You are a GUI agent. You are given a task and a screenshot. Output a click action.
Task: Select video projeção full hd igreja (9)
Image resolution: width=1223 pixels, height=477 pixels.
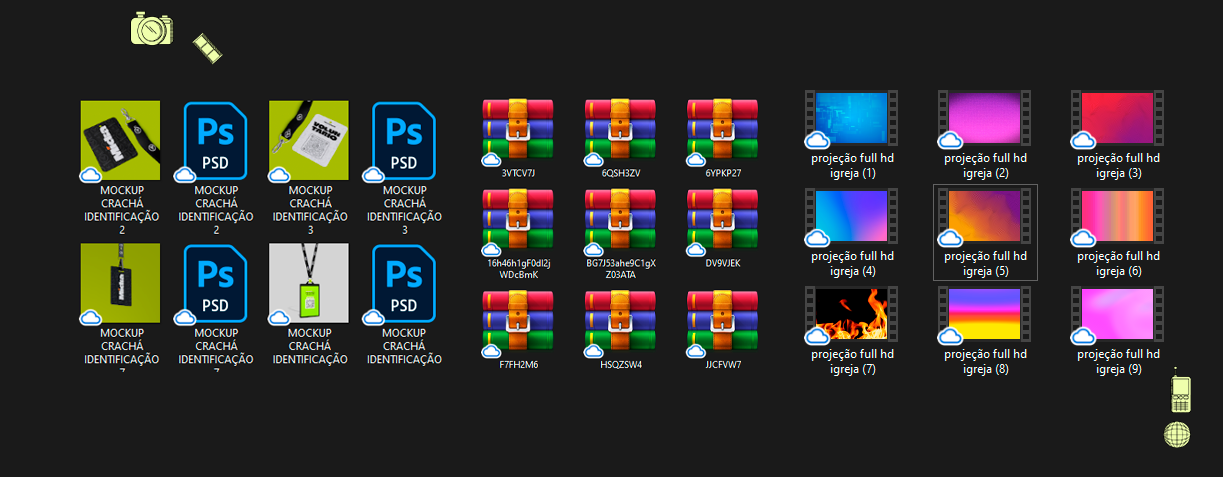(x=1118, y=315)
